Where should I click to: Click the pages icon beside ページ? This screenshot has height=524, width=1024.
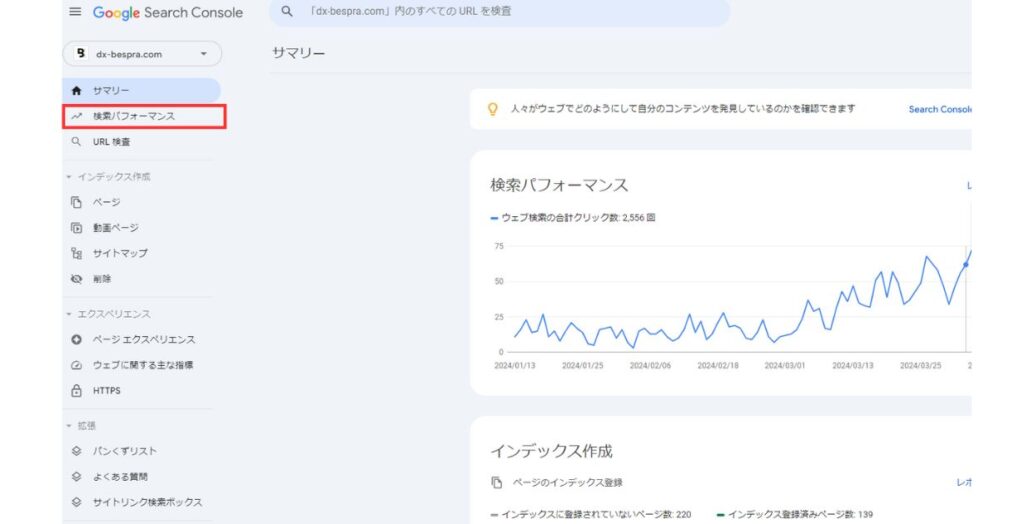[76, 203]
